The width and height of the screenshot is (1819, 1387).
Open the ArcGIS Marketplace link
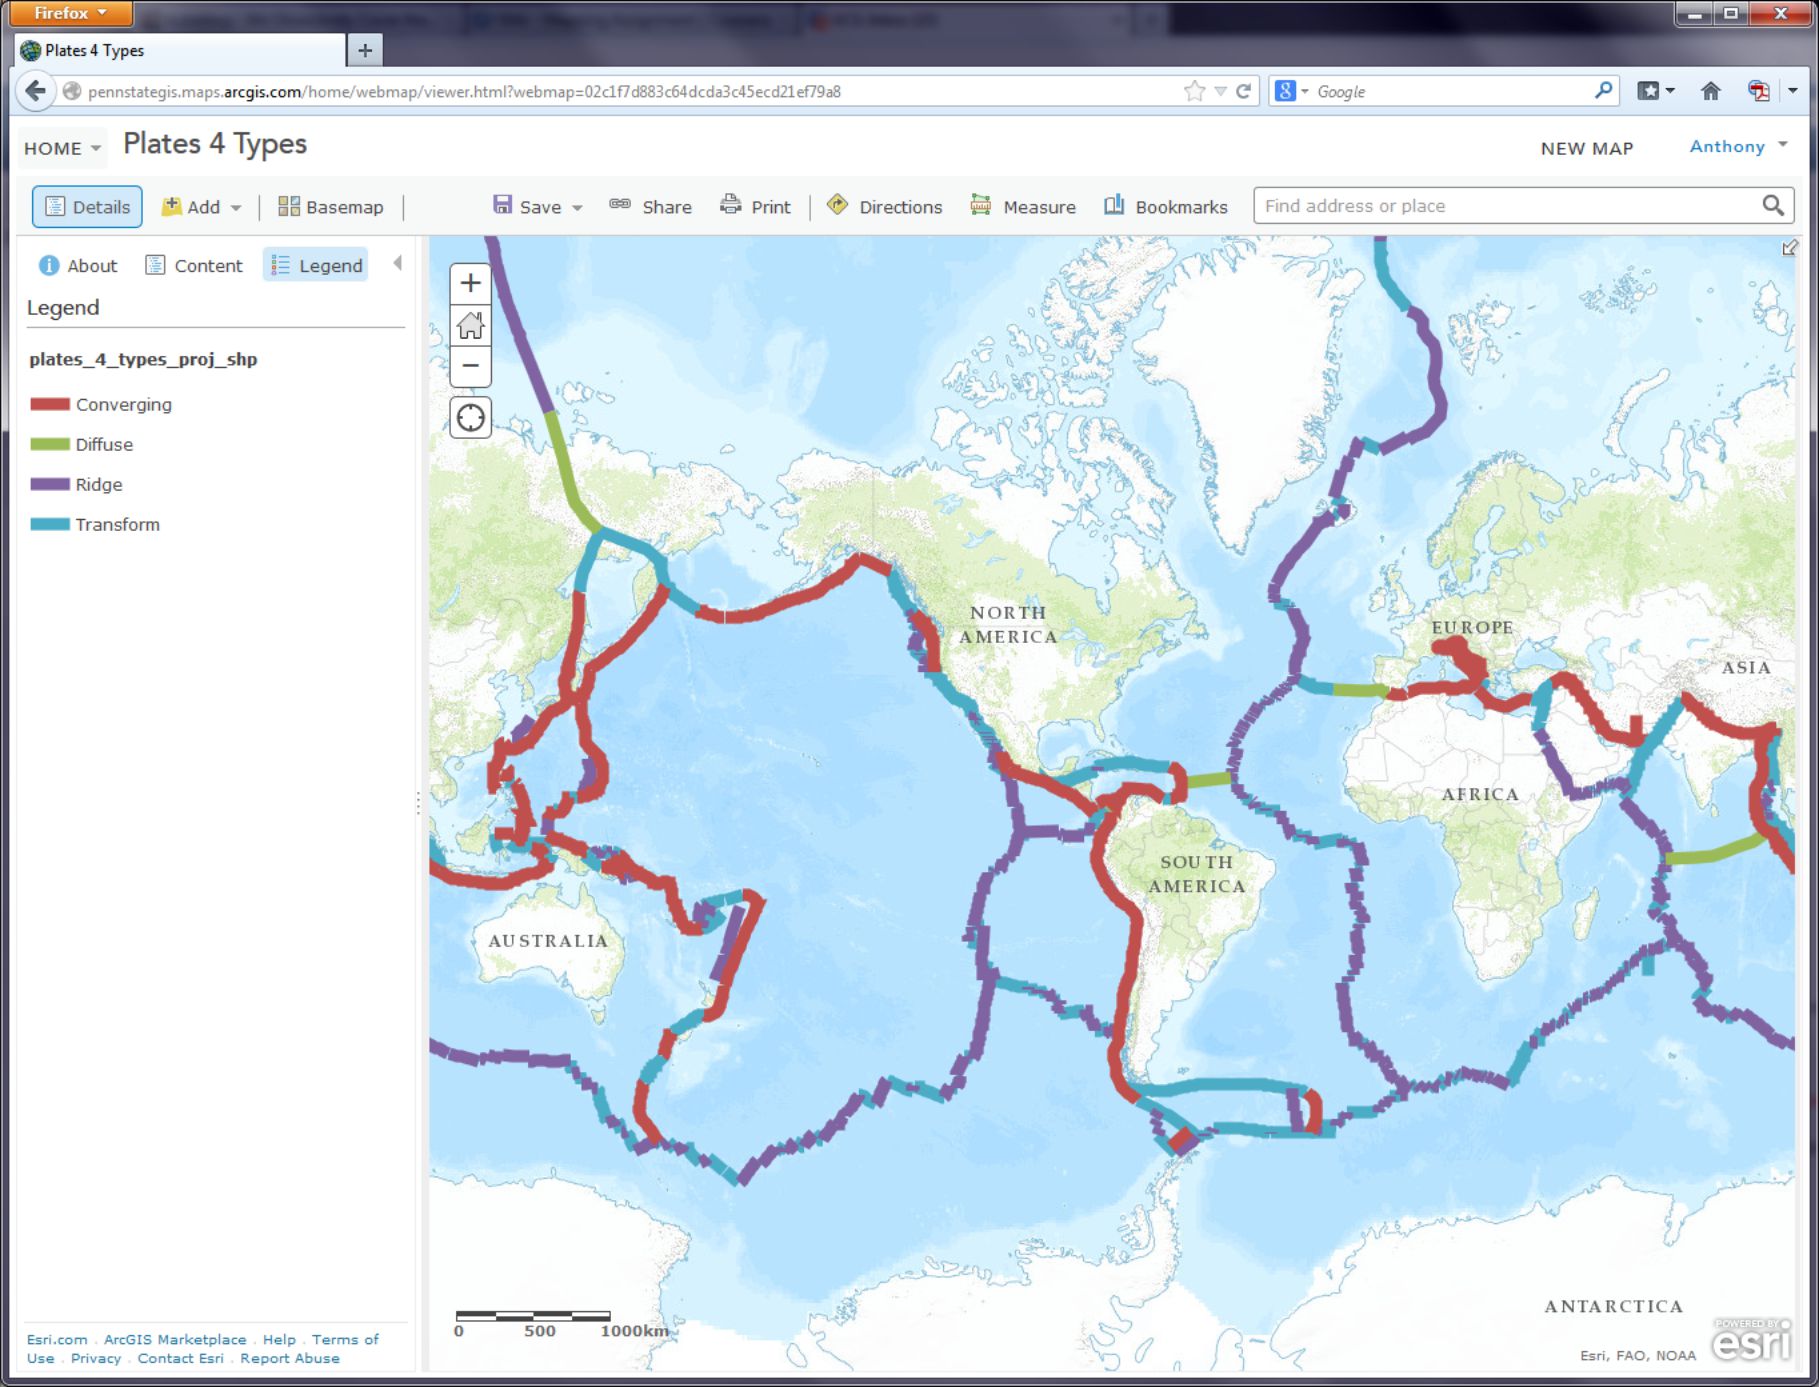(x=175, y=1339)
